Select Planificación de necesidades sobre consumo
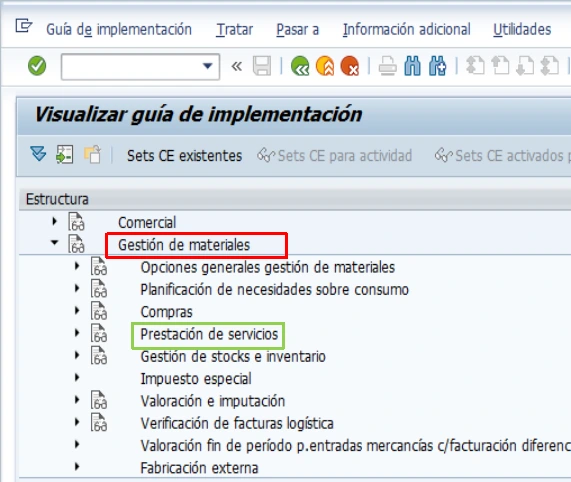 coord(275,290)
